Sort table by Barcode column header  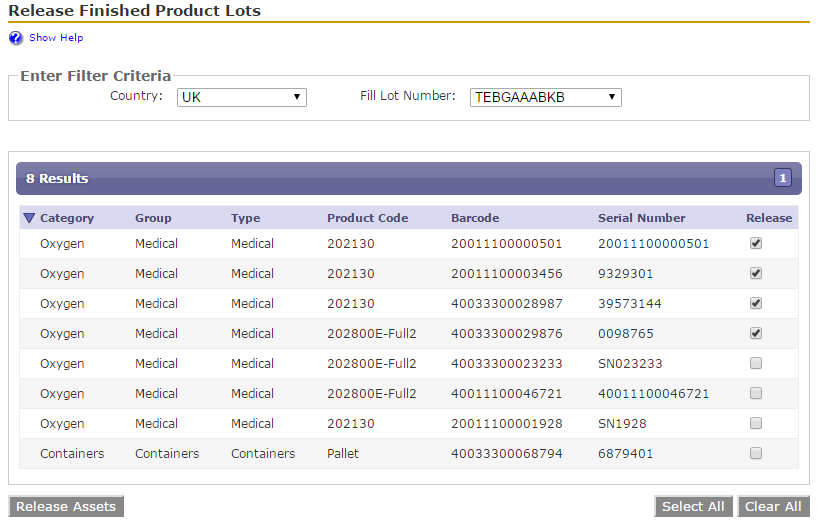tap(475, 218)
